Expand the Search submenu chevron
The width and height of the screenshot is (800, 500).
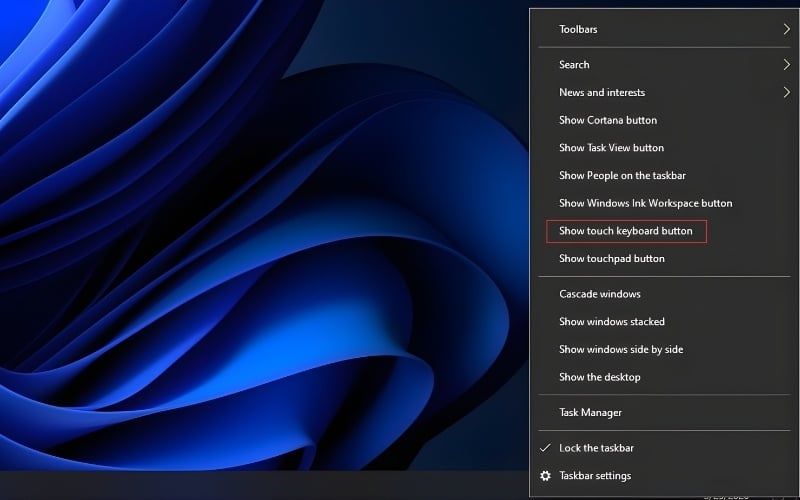pos(786,65)
